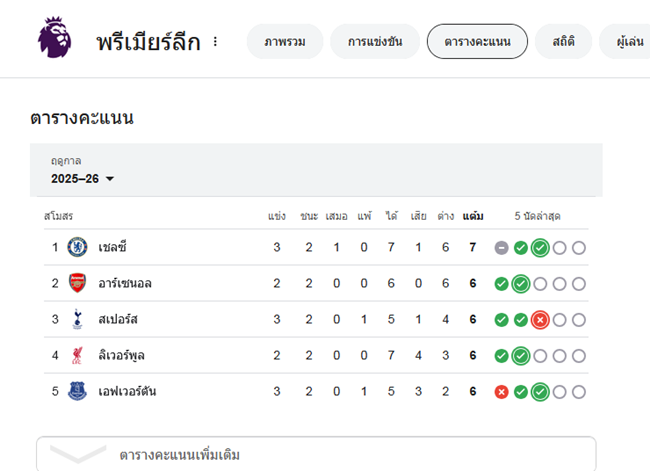Screen dimensions: 650x471
Task: Click Spurs' red loss result icon
Action: click(540, 320)
